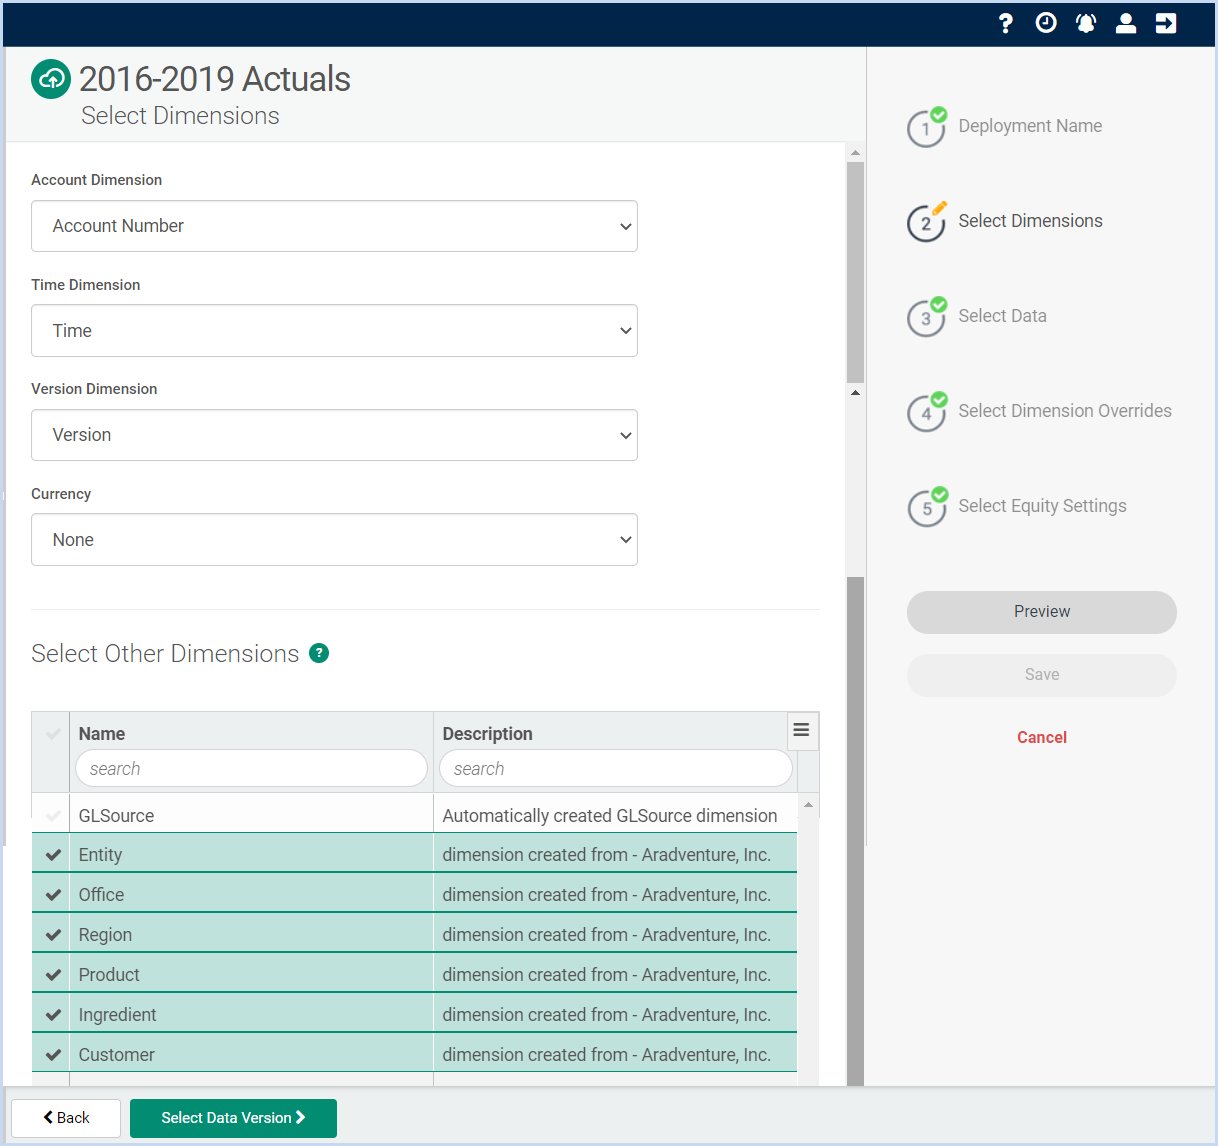
Task: Select the Customer name cell
Action: point(251,1054)
